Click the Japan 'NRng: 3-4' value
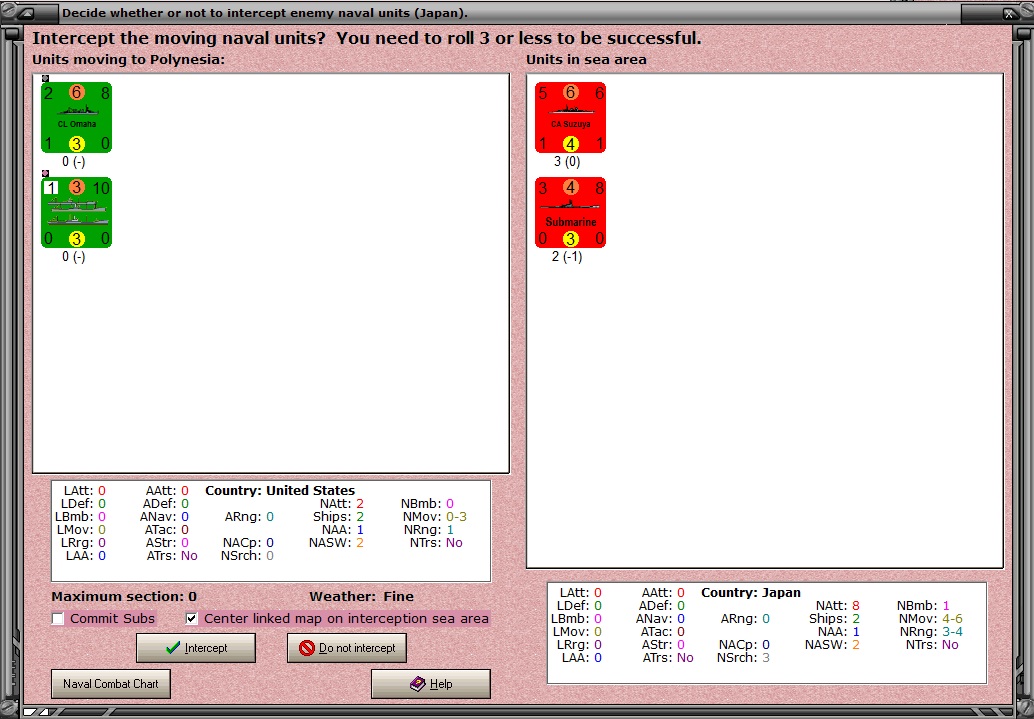The height and width of the screenshot is (719, 1034). [952, 631]
